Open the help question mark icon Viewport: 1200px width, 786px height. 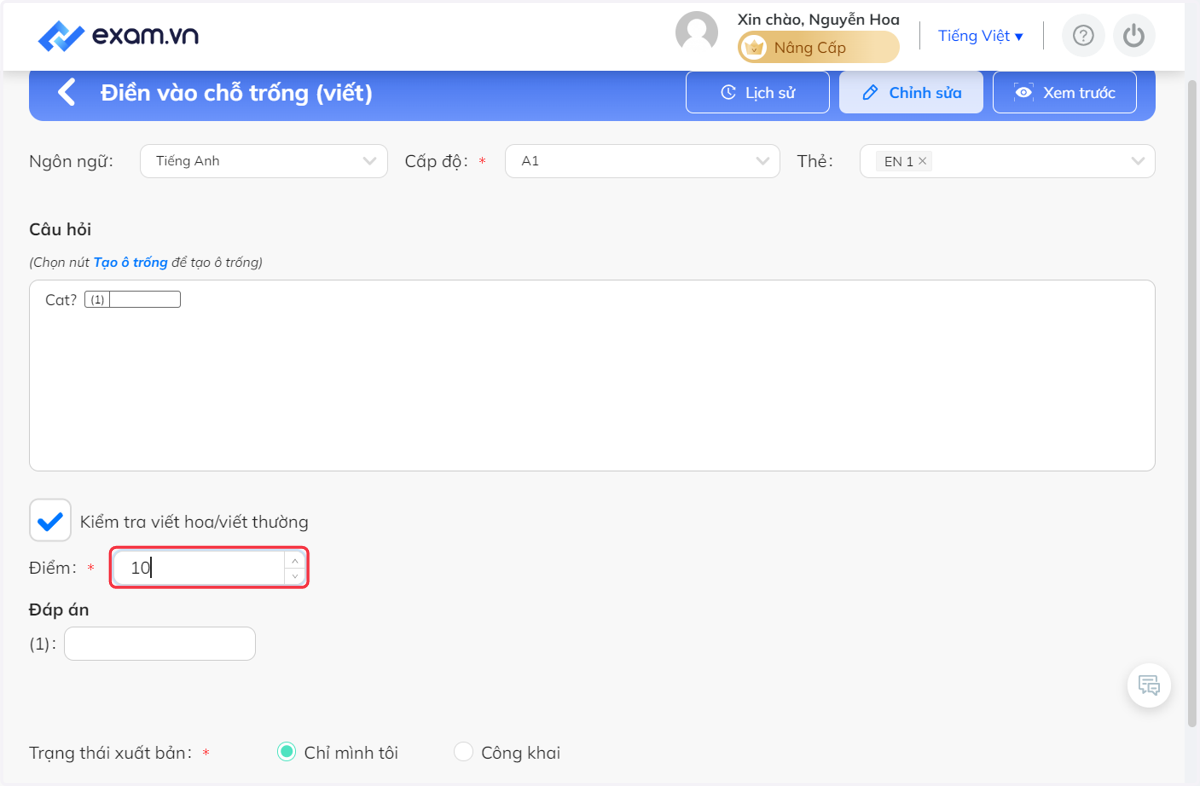pos(1083,36)
